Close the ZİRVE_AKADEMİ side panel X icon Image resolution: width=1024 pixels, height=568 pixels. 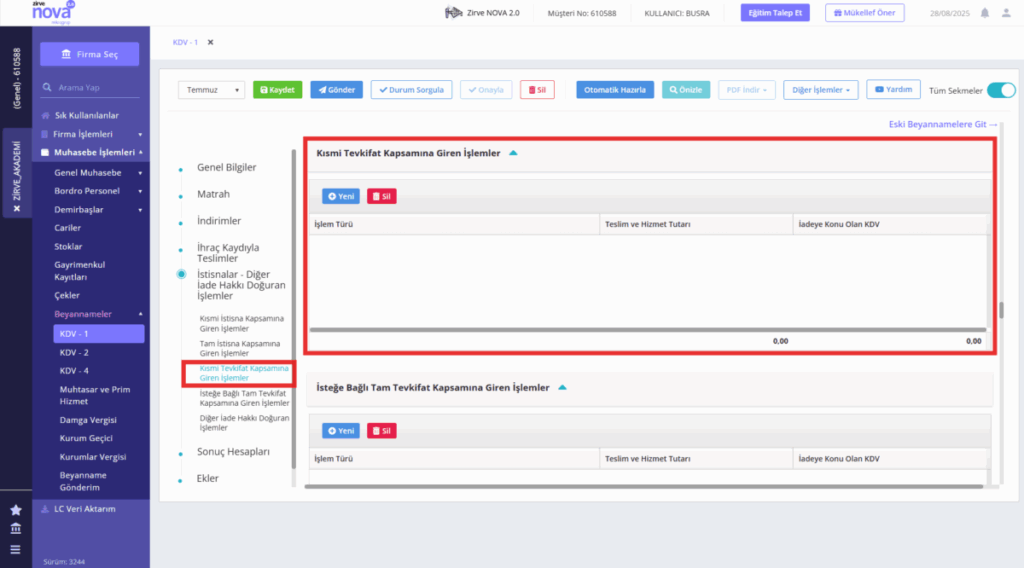[x=17, y=208]
